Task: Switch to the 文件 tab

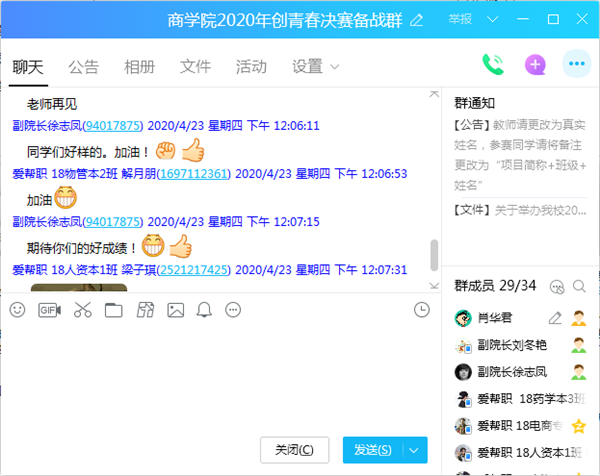Action: 195,67
